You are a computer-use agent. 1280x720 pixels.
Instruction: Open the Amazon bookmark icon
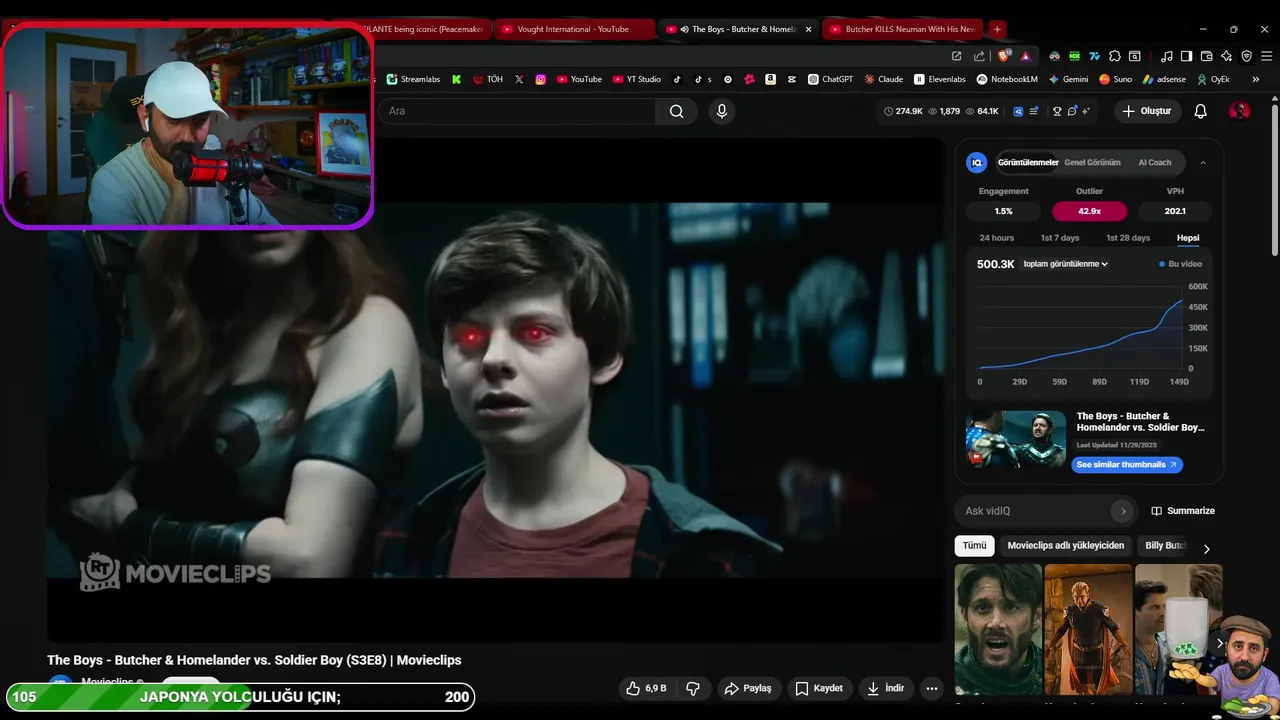(770, 79)
